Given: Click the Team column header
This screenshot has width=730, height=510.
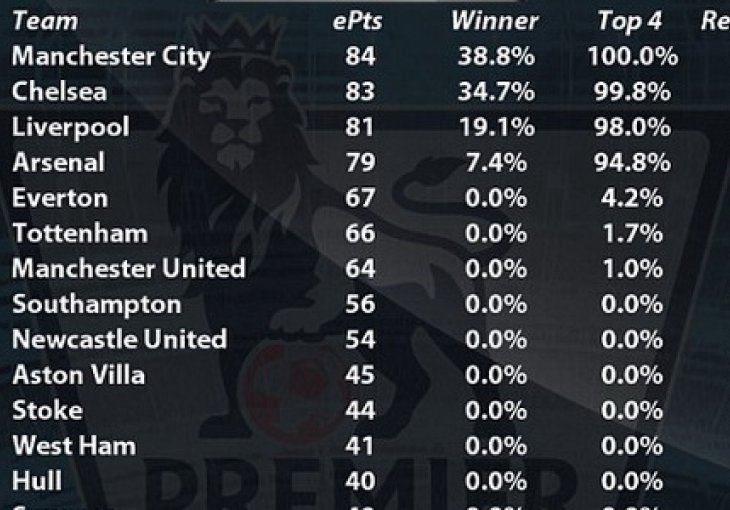Looking at the screenshot, I should click(45, 21).
